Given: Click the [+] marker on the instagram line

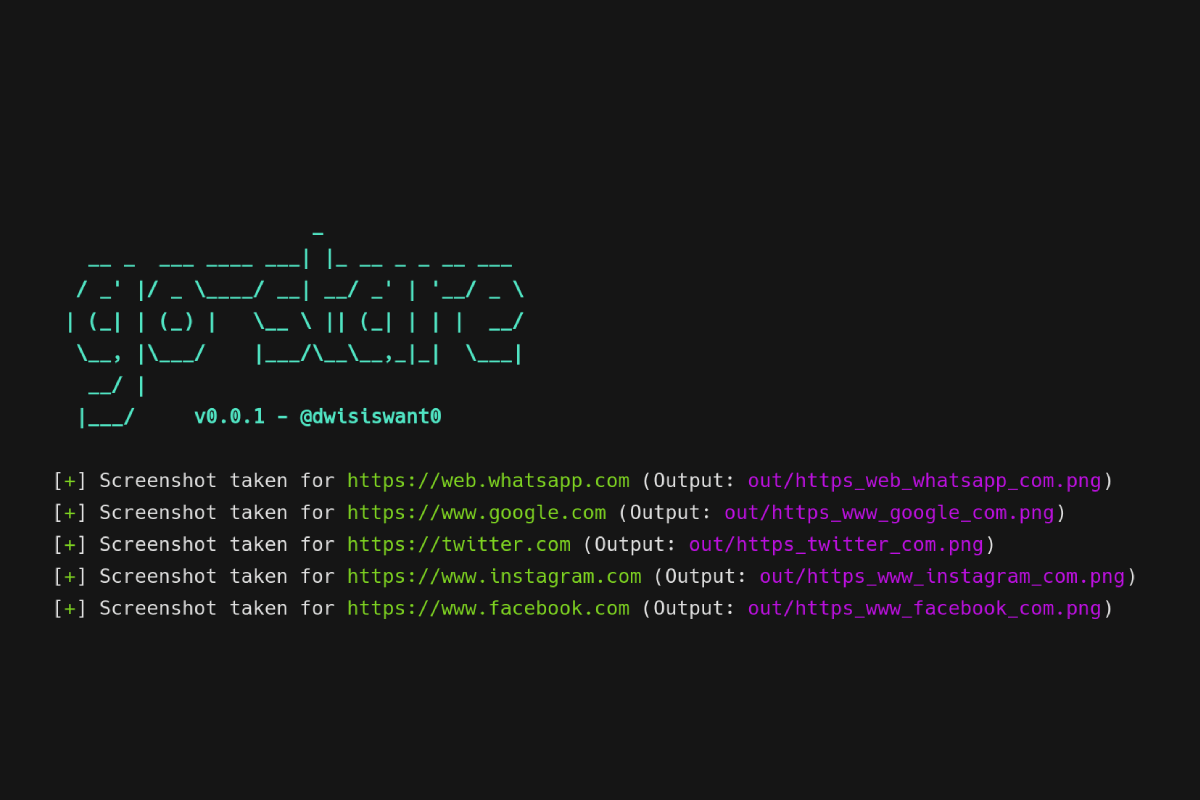Looking at the screenshot, I should [70, 577].
